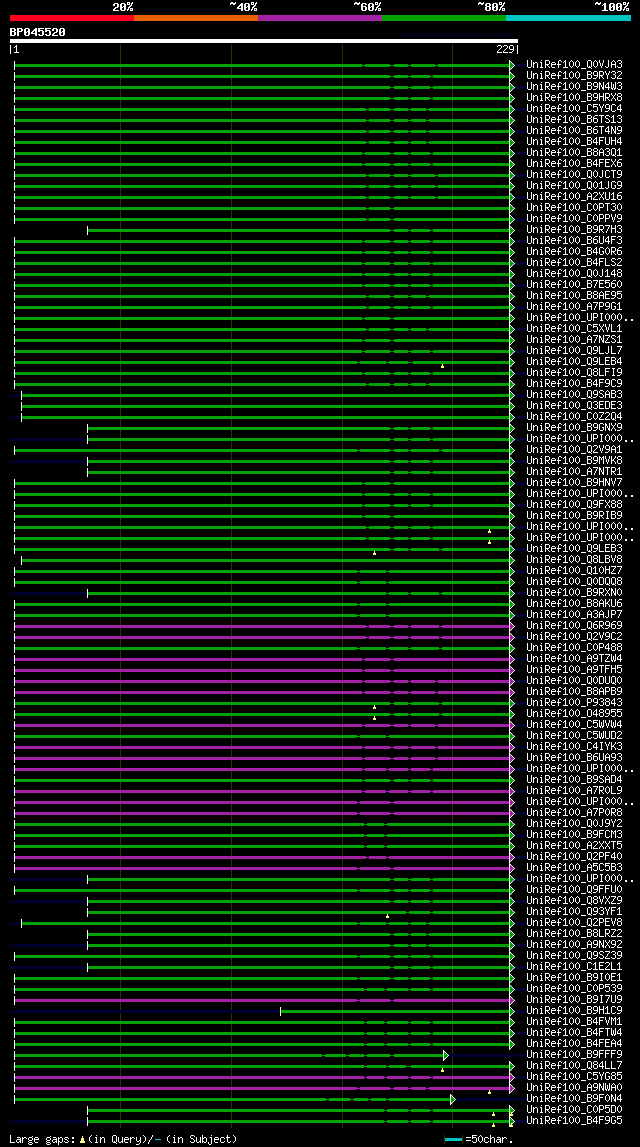The image size is (640, 1147).
Task: Click the yellow gap marker on the Q84LL7 row
Action: (443, 1069)
